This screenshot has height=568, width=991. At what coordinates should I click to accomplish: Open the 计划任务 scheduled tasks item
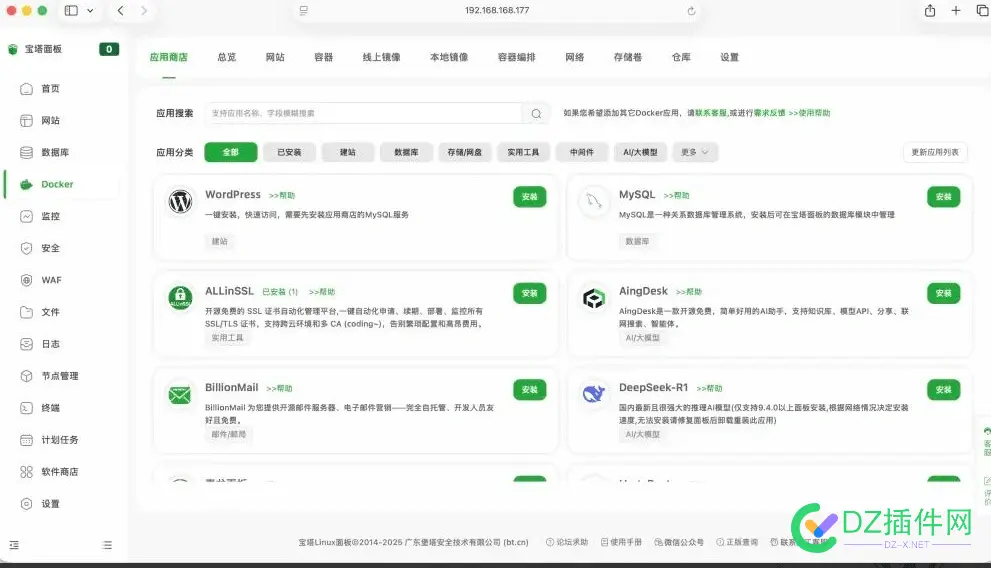coord(61,440)
